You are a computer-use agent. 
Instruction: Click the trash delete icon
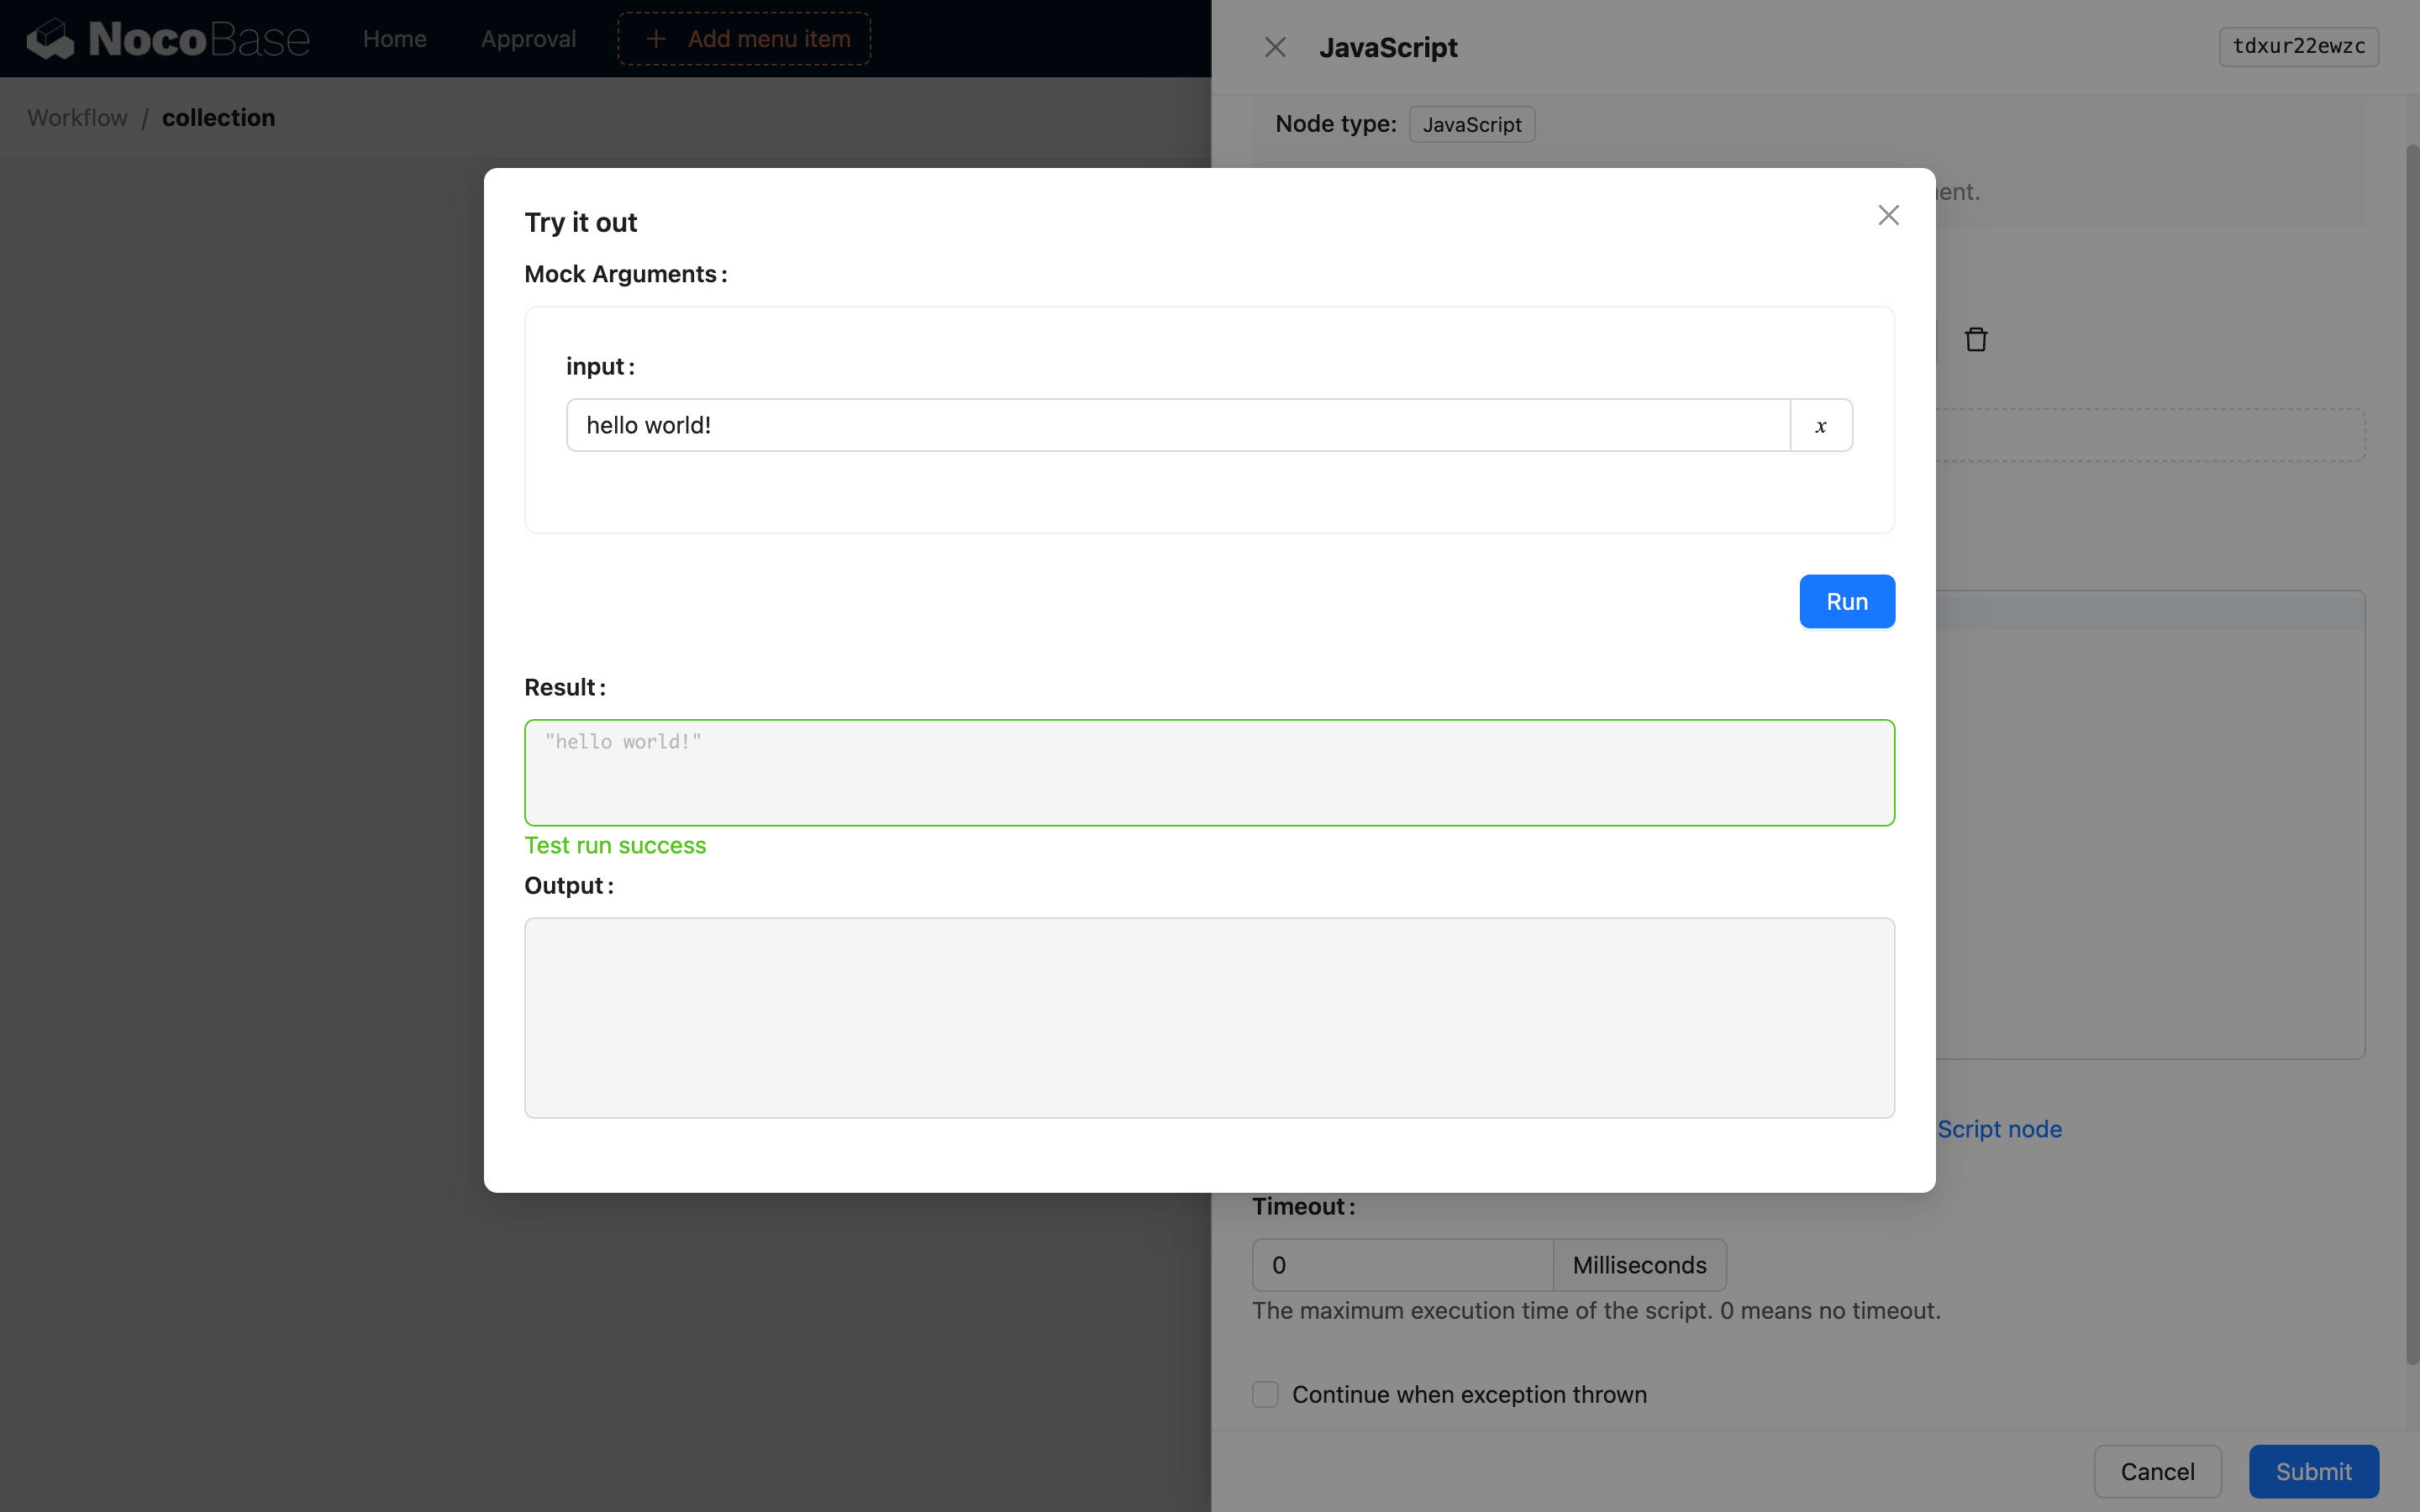pyautogui.click(x=1975, y=340)
